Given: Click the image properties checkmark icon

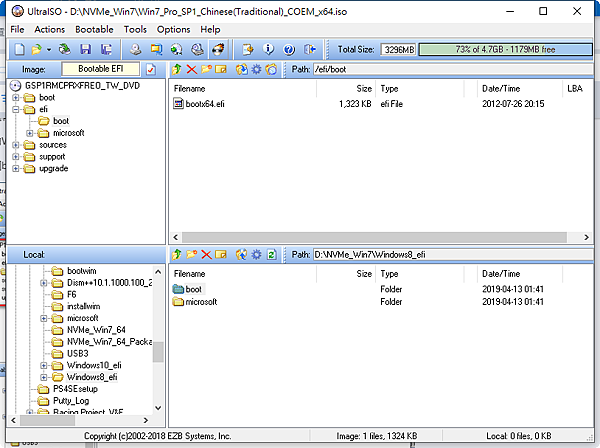Looking at the screenshot, I should tap(151, 70).
